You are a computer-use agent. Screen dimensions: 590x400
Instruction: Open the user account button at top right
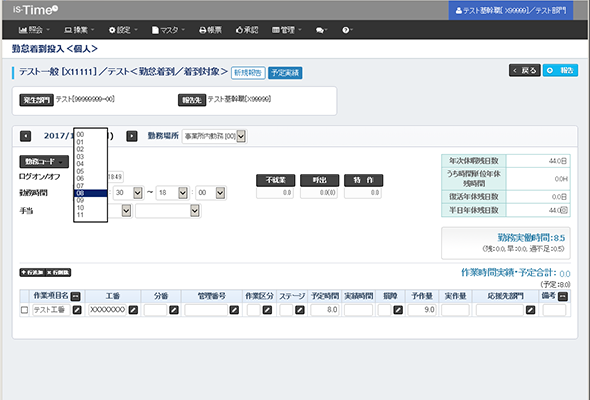pos(511,11)
